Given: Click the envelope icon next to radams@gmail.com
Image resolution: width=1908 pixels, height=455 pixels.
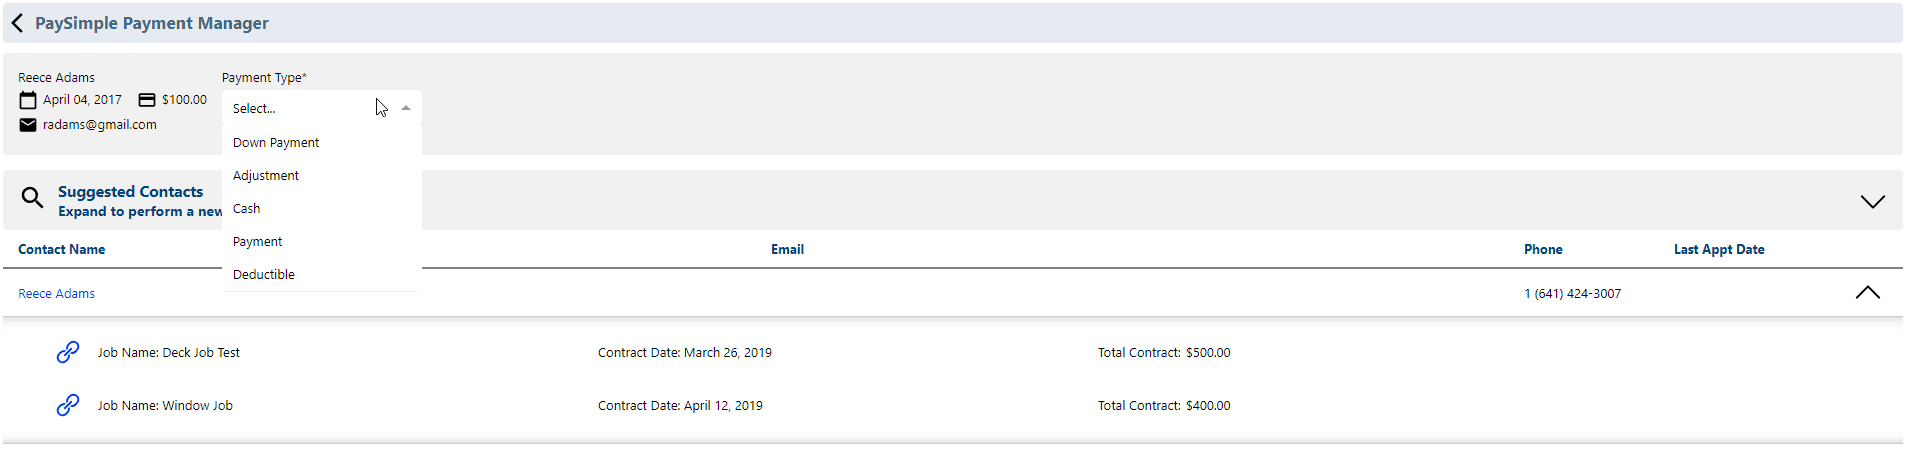Looking at the screenshot, I should coord(28,125).
